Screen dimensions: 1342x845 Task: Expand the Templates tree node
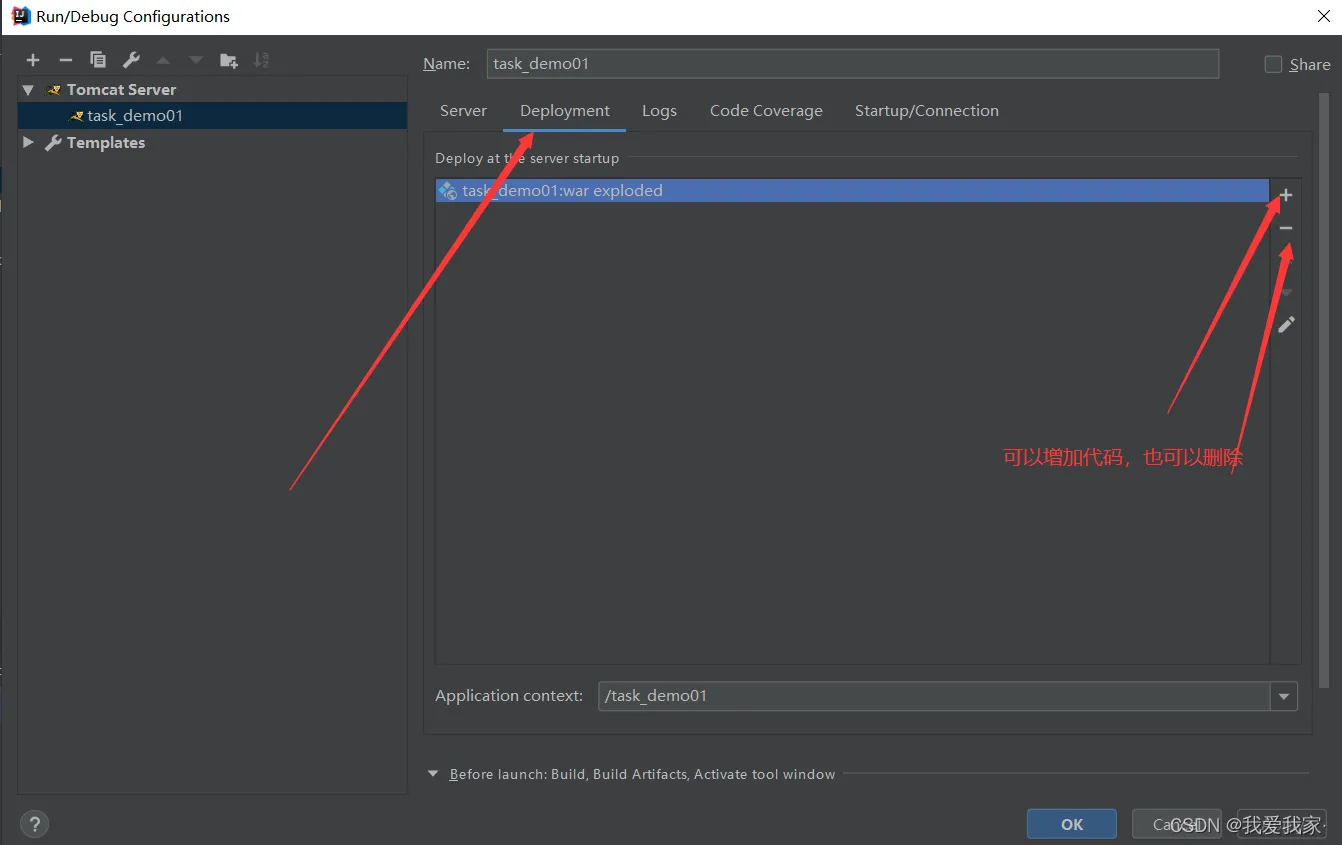click(28, 142)
